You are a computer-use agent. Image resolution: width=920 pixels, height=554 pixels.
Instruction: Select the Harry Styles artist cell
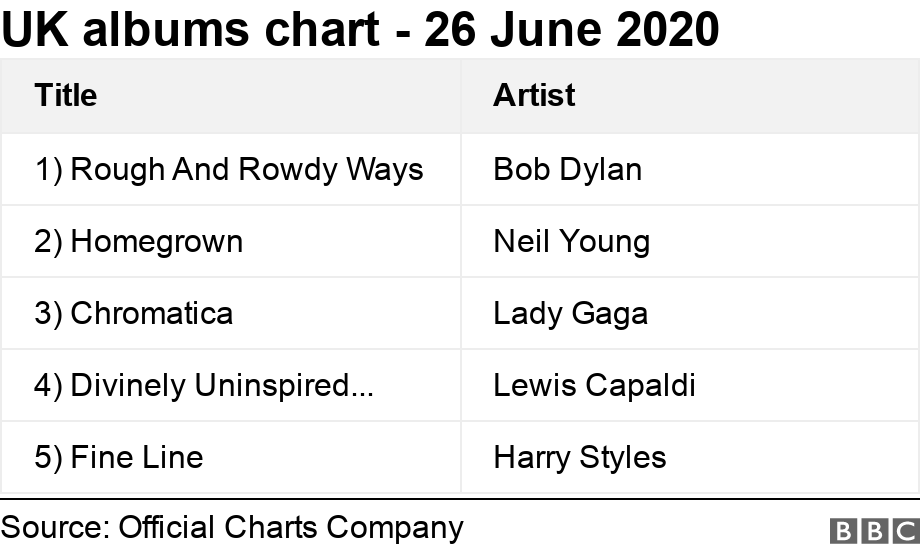point(579,457)
